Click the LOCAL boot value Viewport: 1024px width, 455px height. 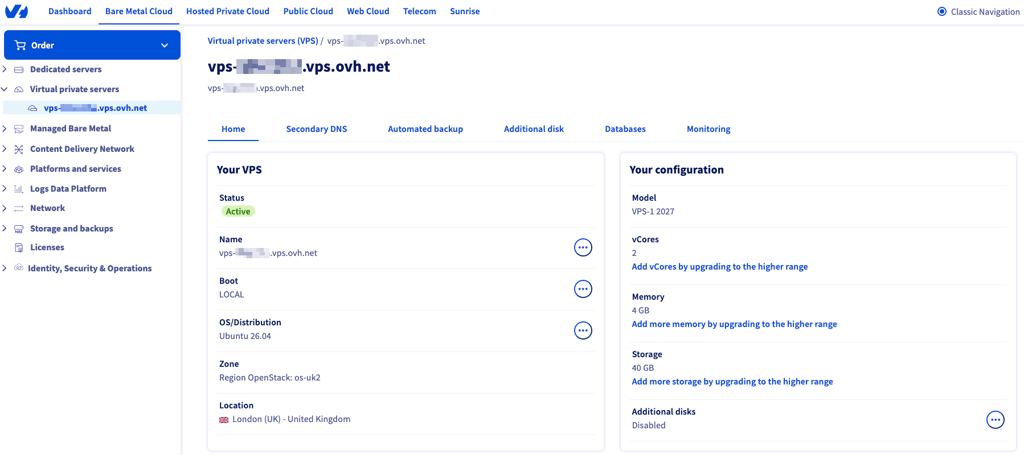pyautogui.click(x=232, y=294)
